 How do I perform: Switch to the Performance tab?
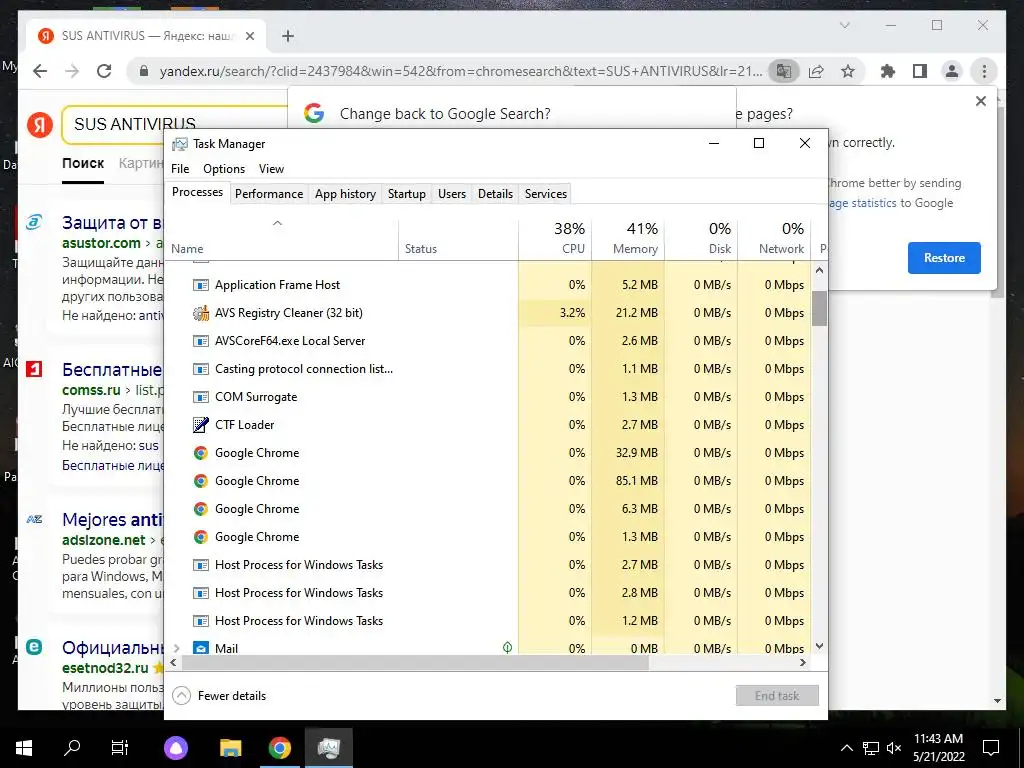[269, 194]
